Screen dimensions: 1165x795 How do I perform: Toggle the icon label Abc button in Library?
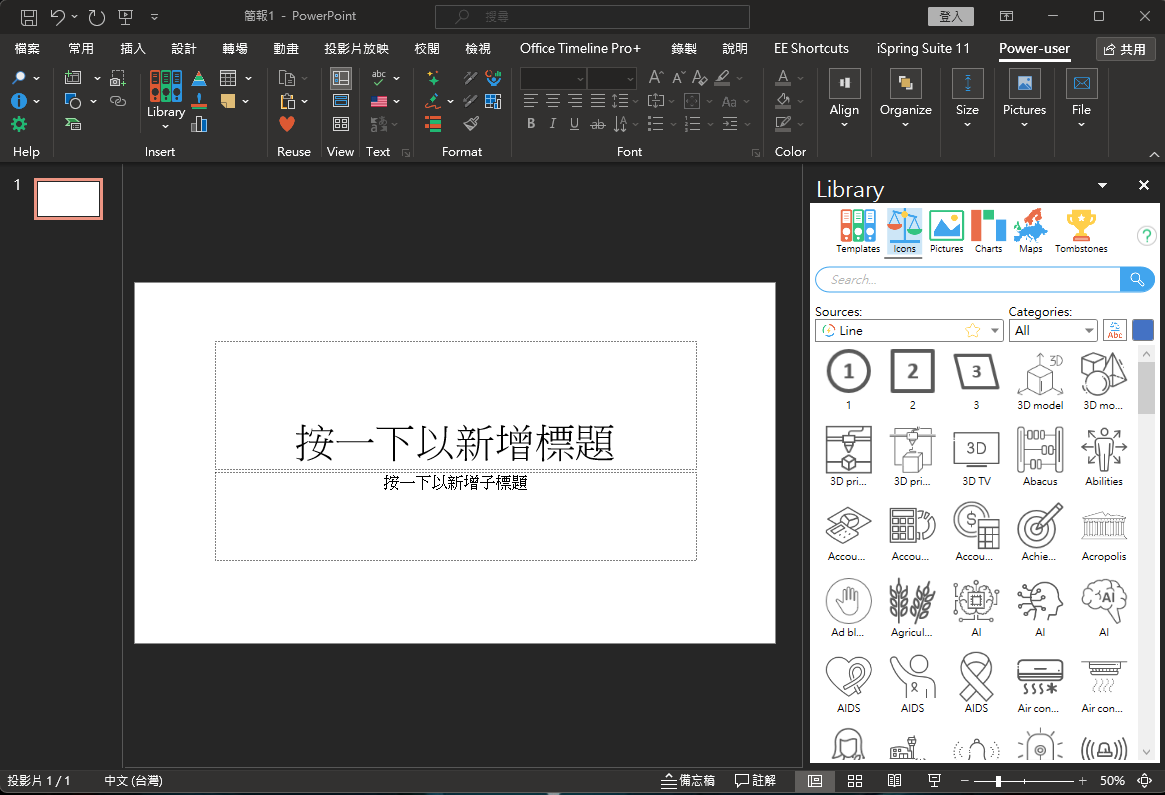1114,330
